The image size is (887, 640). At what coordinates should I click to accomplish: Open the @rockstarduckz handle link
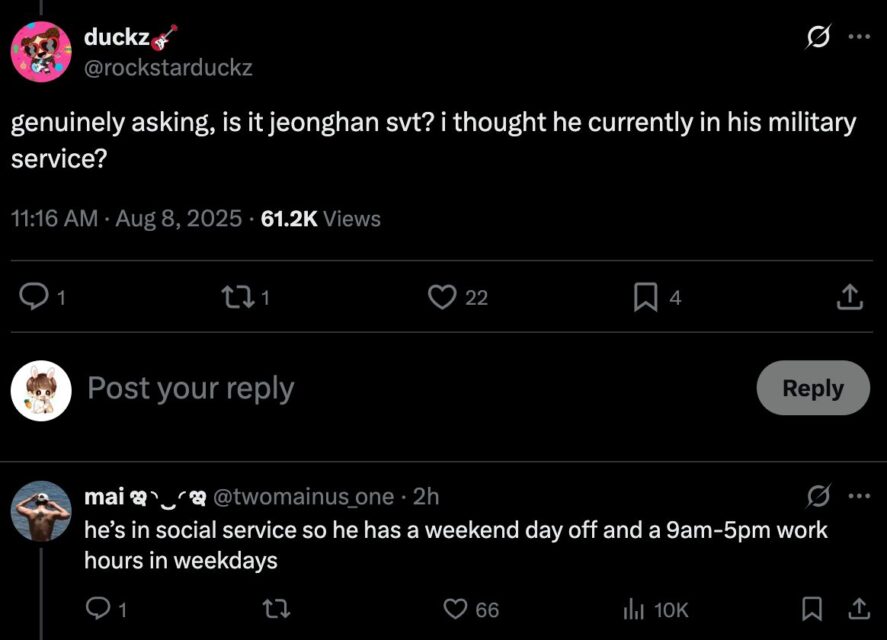168,68
